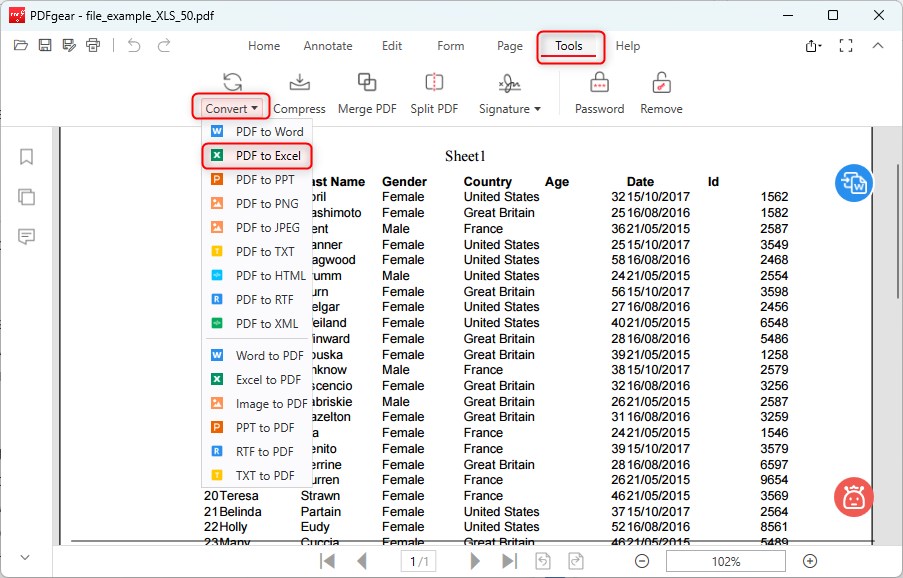This screenshot has width=903, height=578.
Task: Choose Word to PDF from menu
Action: [x=257, y=356]
